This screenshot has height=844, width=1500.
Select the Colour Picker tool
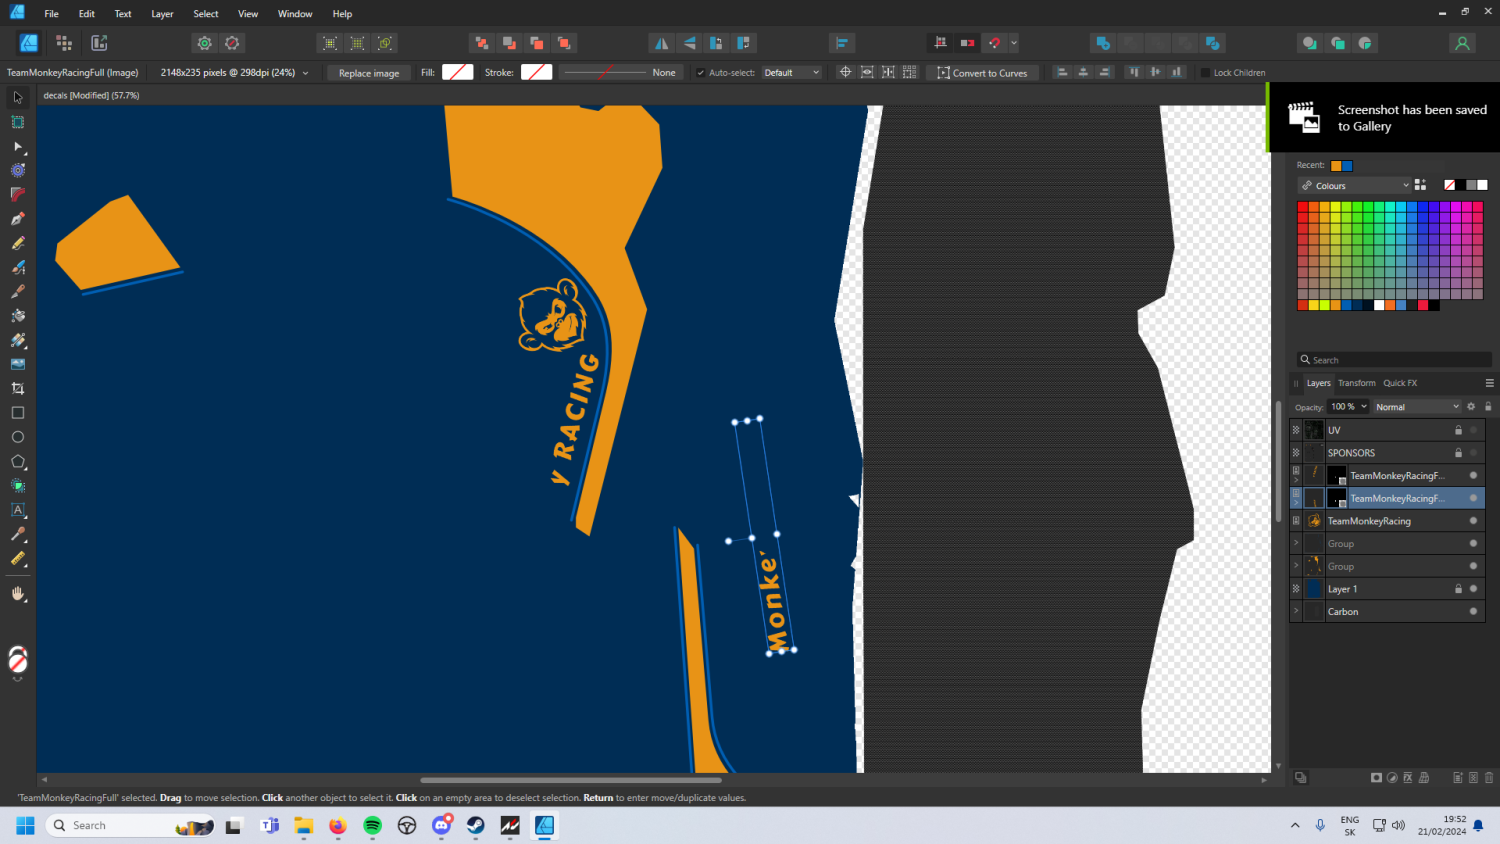point(17,537)
